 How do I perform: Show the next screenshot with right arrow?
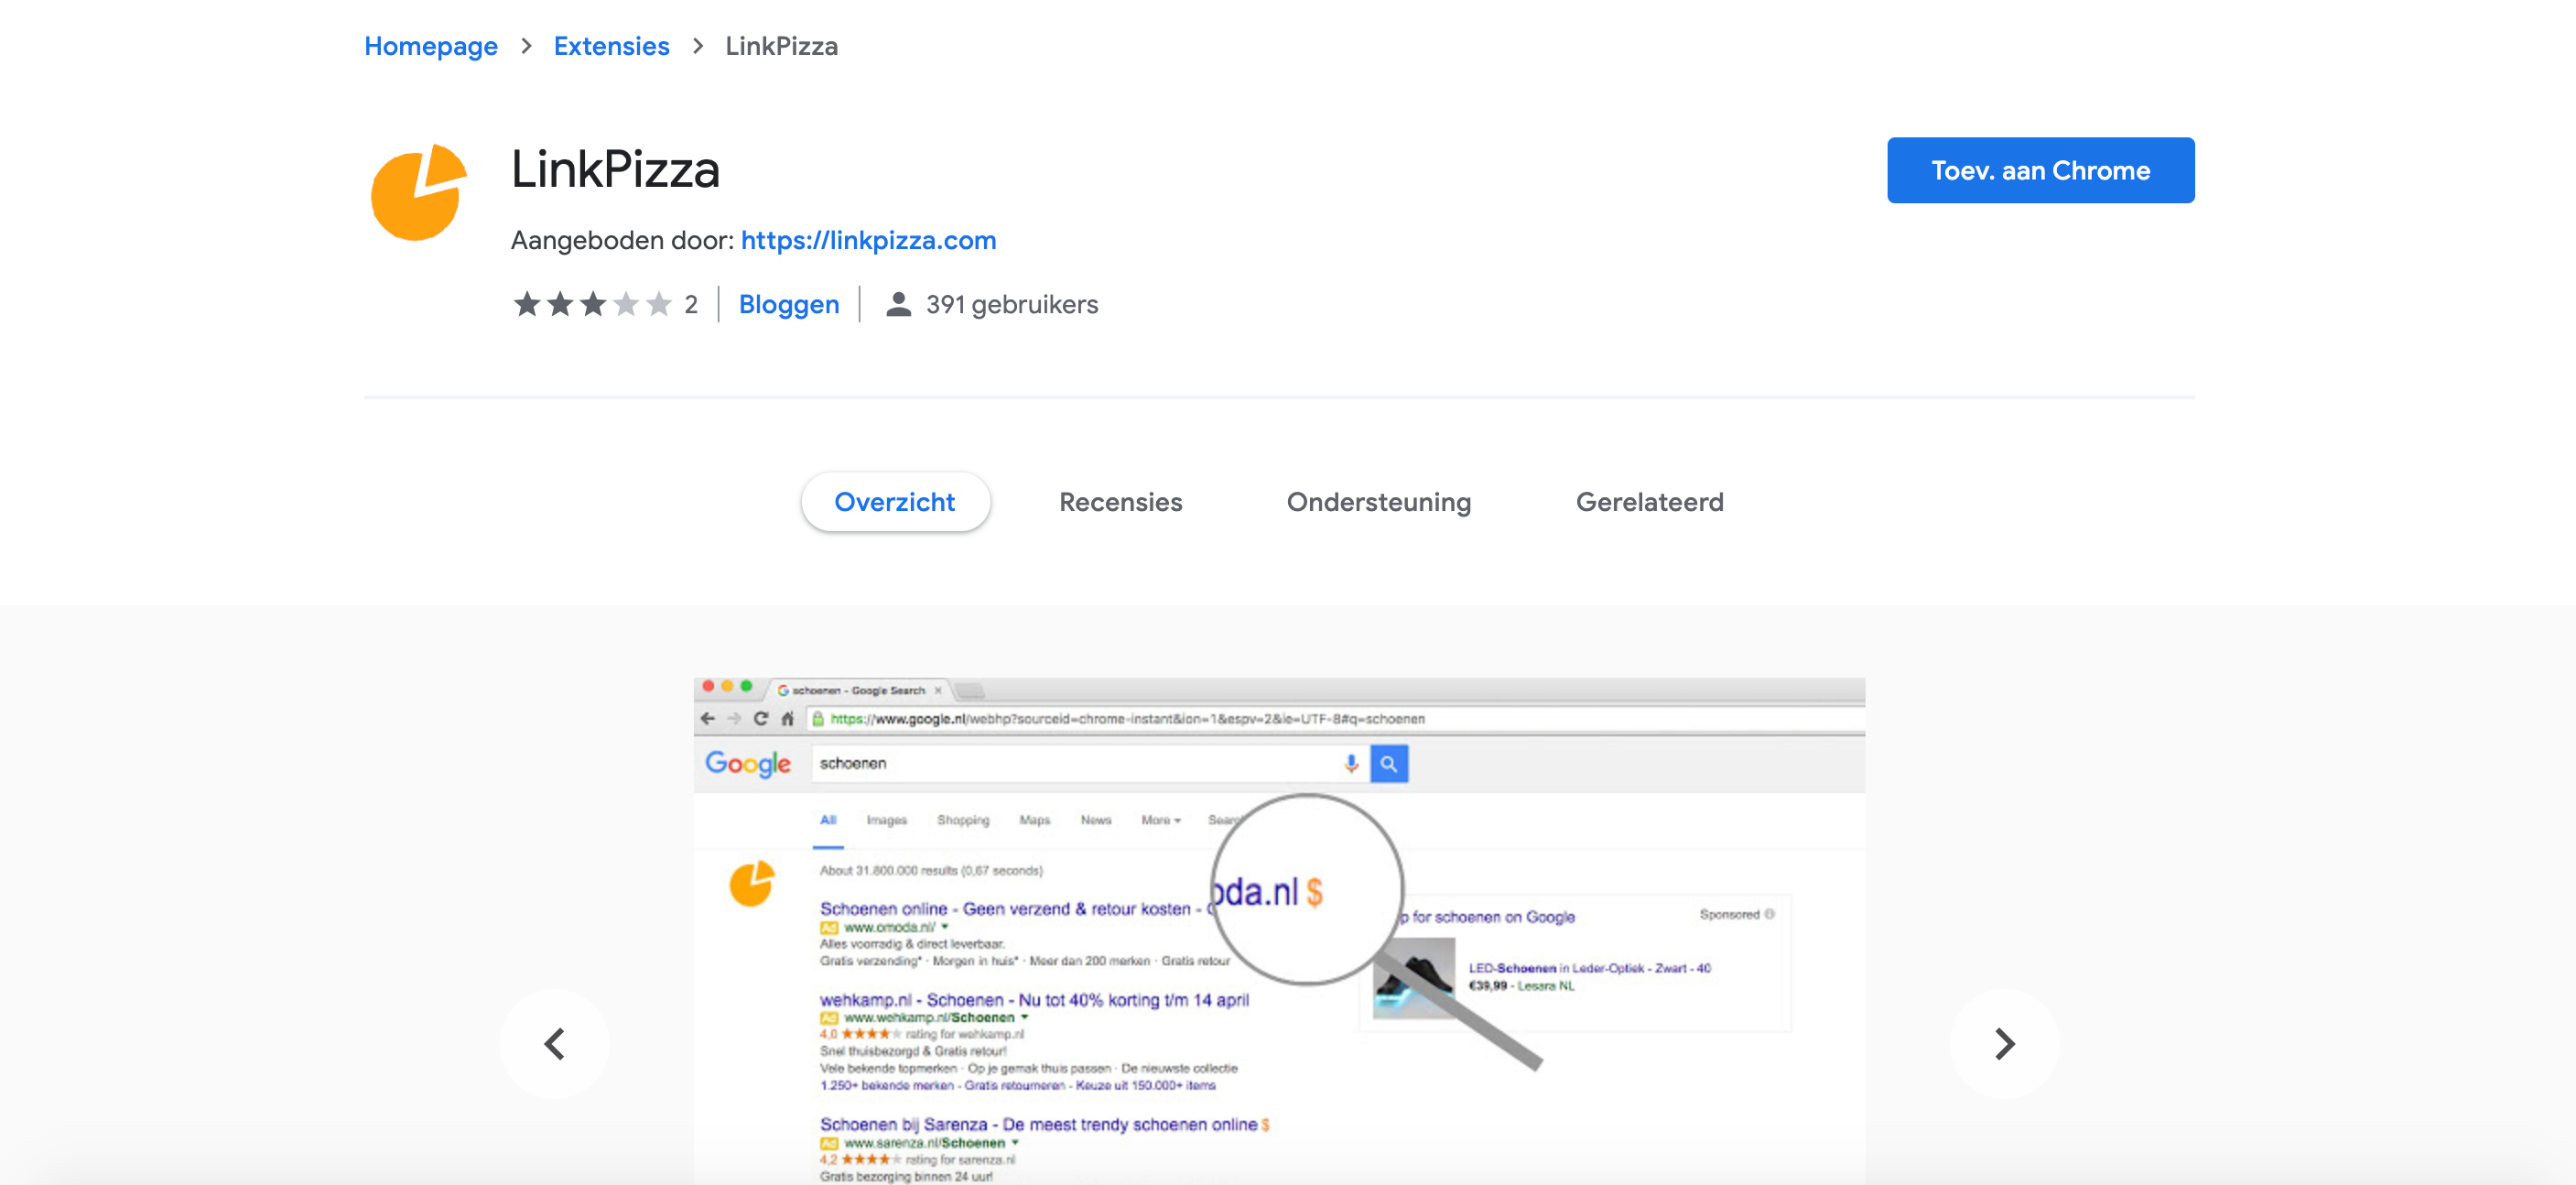point(2004,1043)
